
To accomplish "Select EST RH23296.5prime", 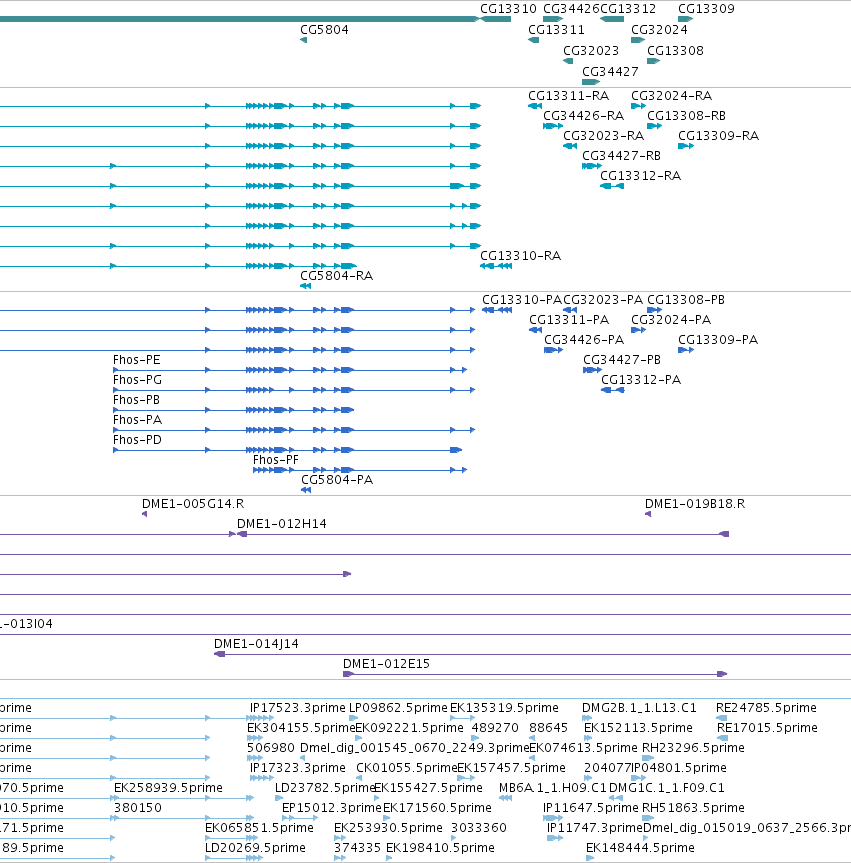I will coord(693,748).
